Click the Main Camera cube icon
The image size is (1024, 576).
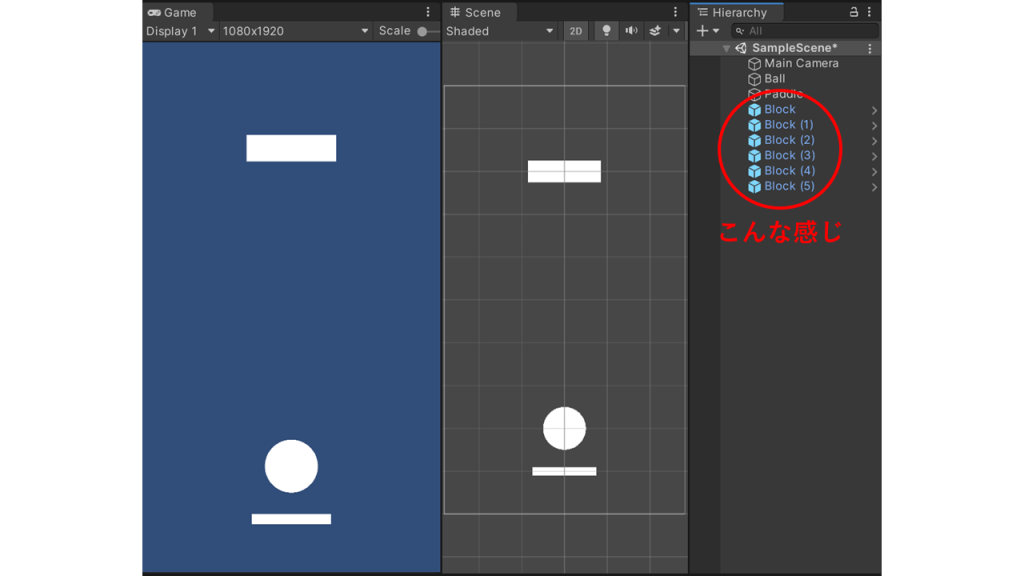coord(754,63)
